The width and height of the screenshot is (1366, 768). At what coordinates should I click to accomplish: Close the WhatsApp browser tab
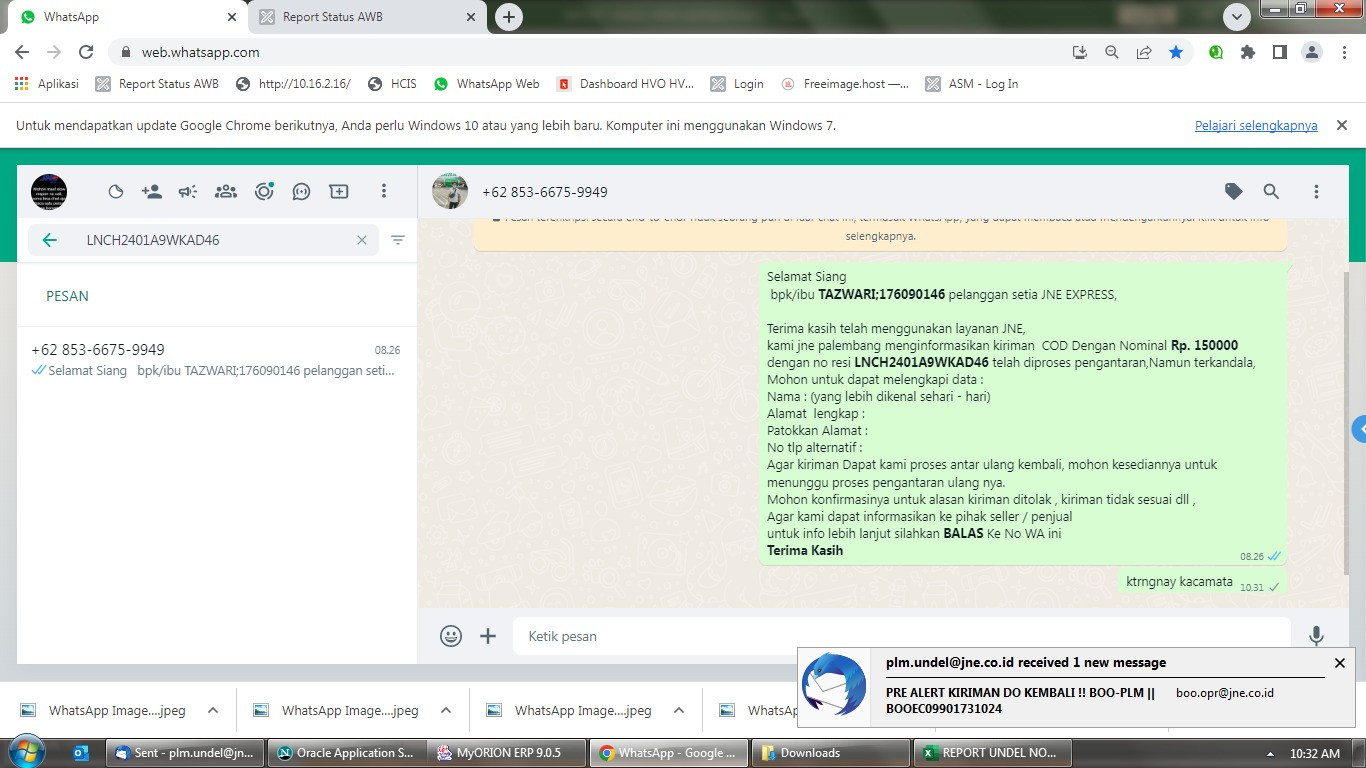tap(232, 17)
